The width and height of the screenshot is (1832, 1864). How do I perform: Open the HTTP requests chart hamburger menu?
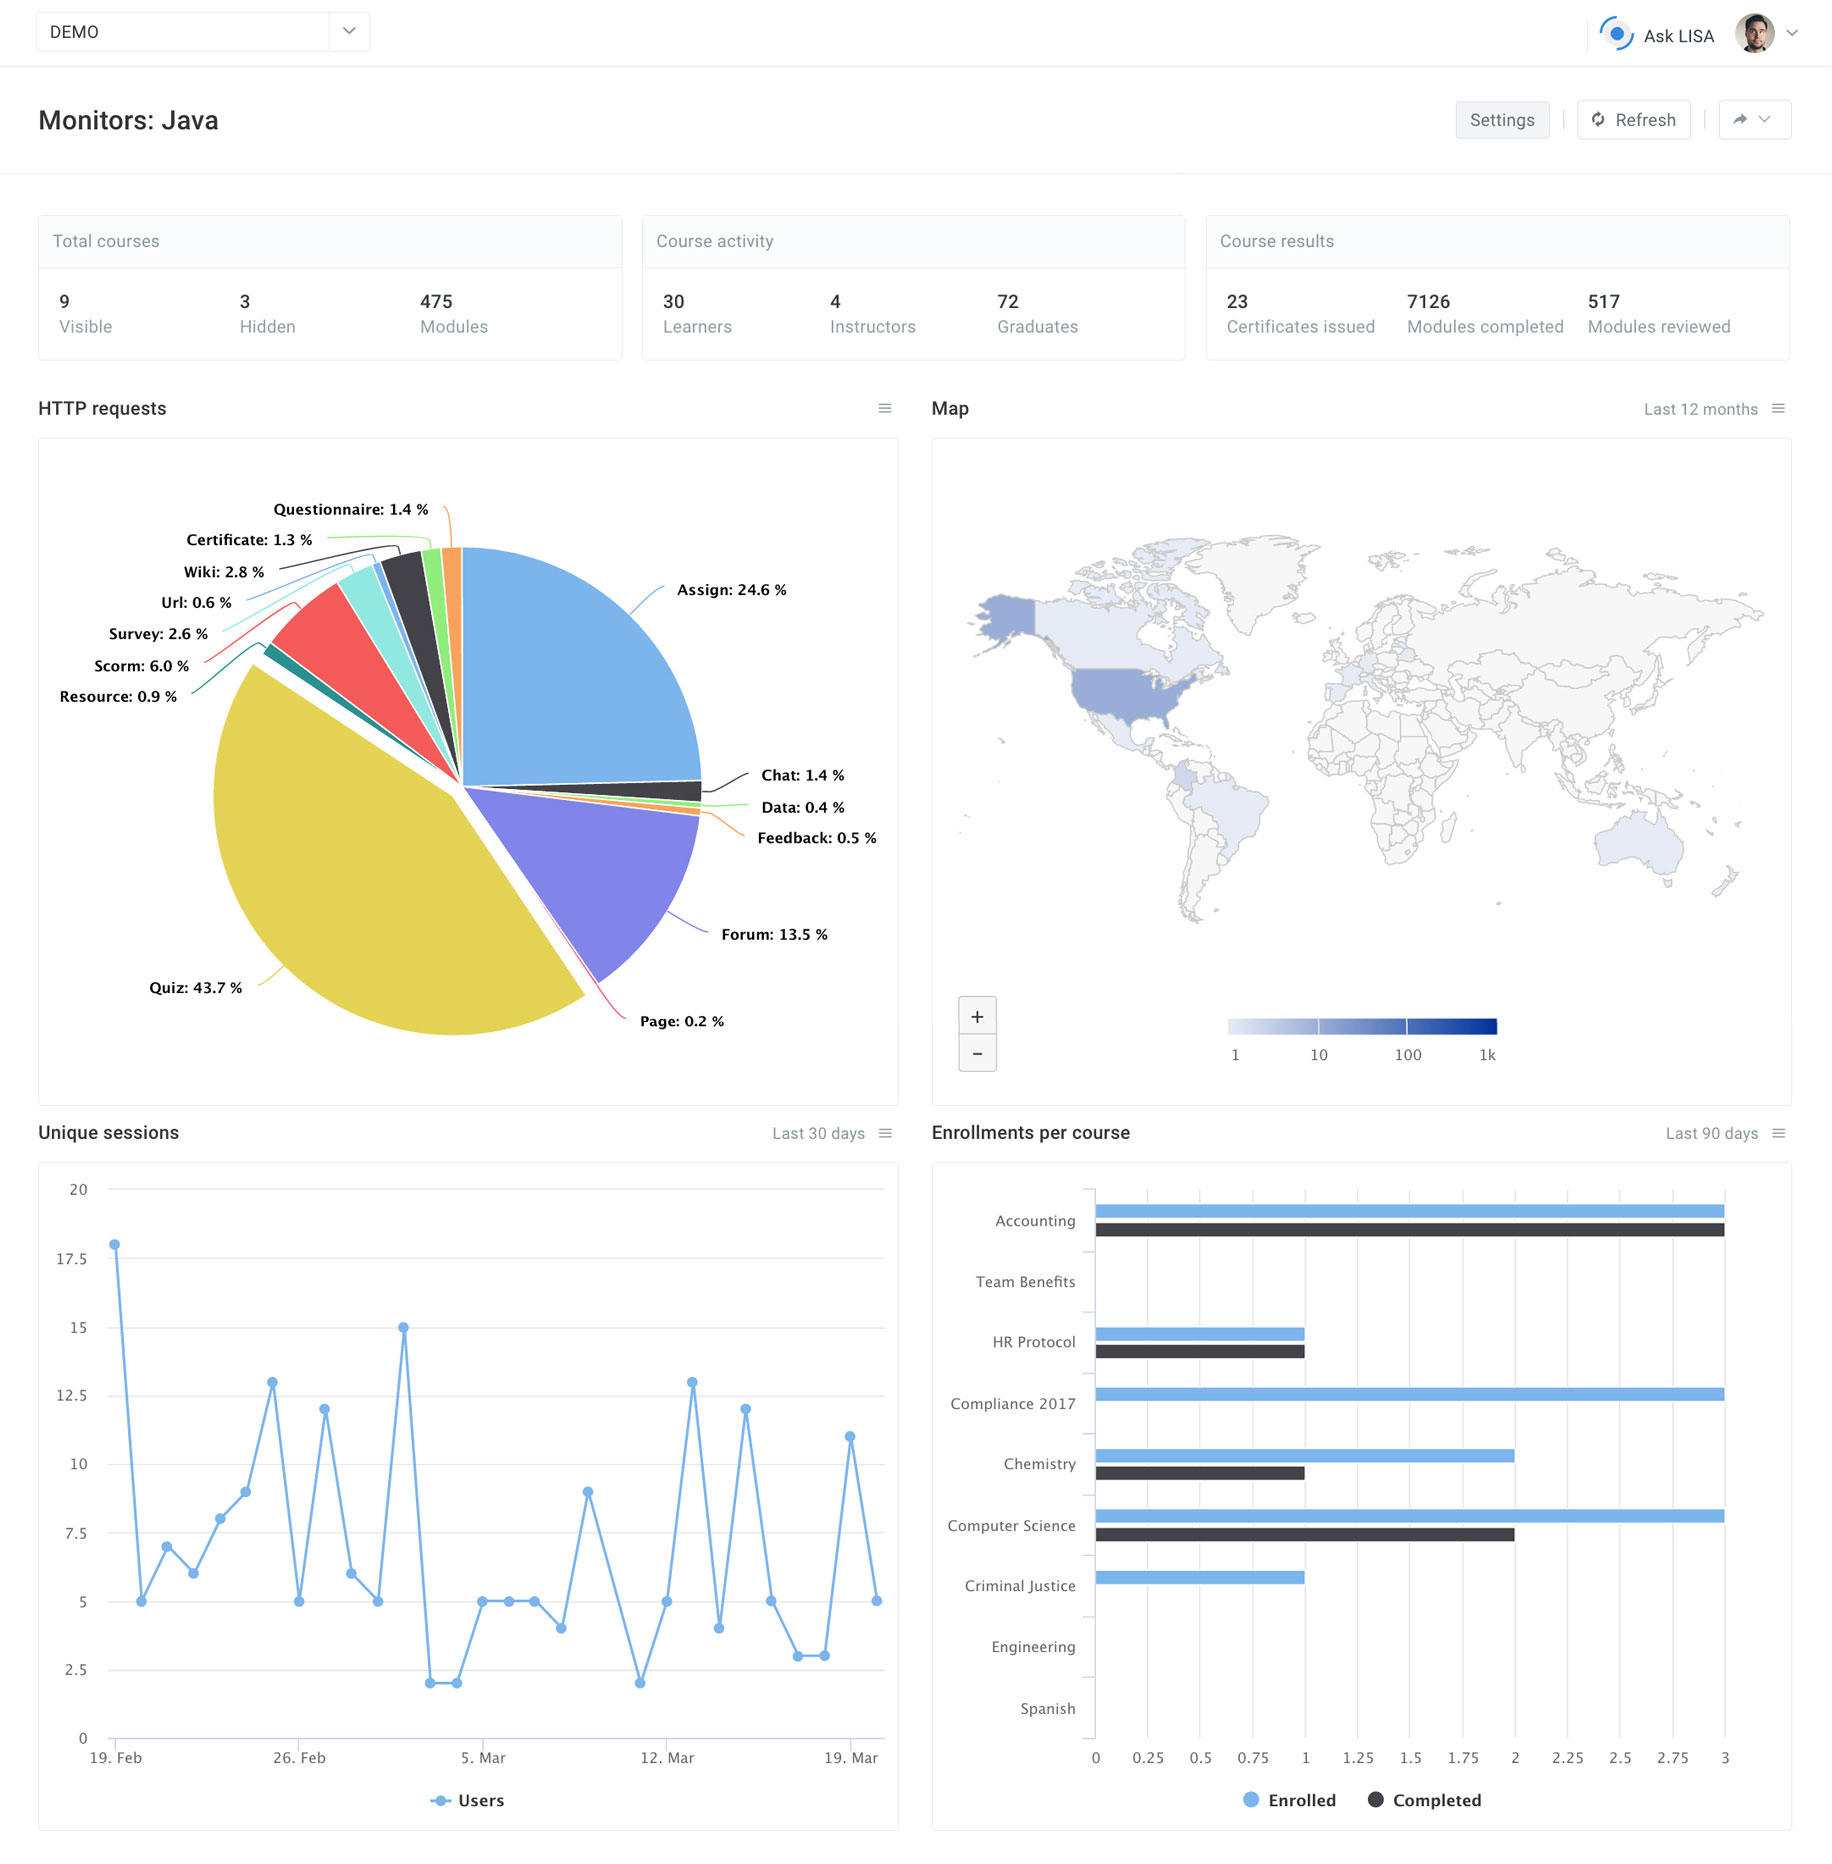(885, 408)
